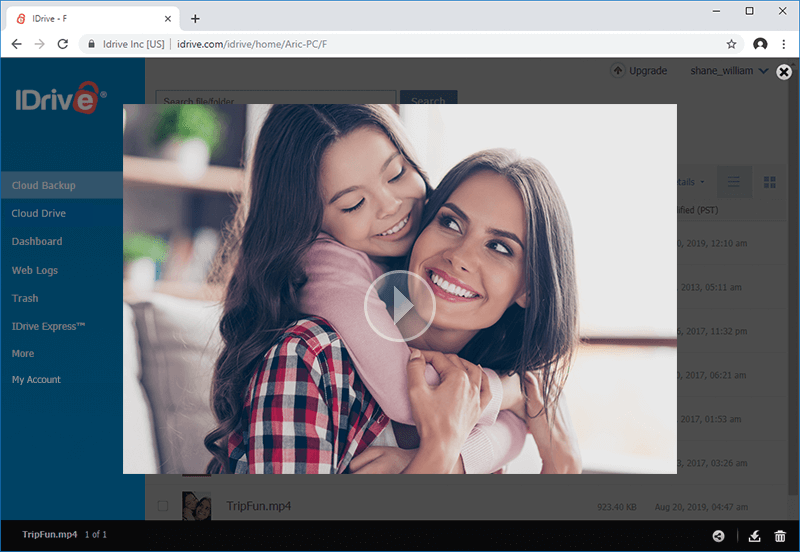Click the Upgrade link
Image resolution: width=800 pixels, height=552 pixels.
click(x=648, y=70)
